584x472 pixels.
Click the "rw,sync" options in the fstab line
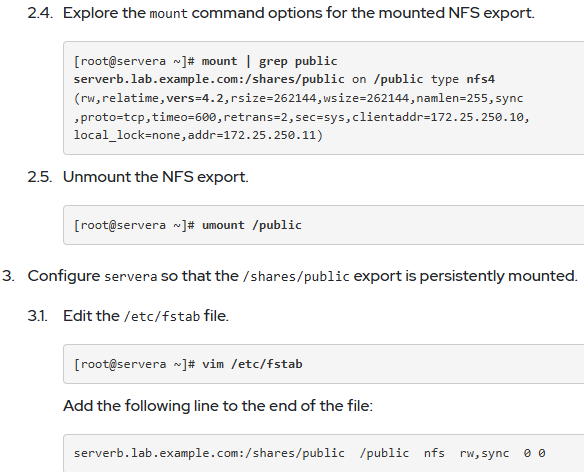click(484, 453)
